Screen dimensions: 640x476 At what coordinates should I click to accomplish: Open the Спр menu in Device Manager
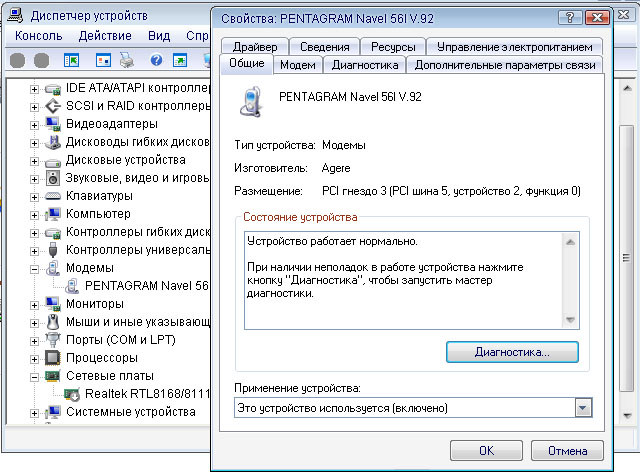[x=198, y=36]
